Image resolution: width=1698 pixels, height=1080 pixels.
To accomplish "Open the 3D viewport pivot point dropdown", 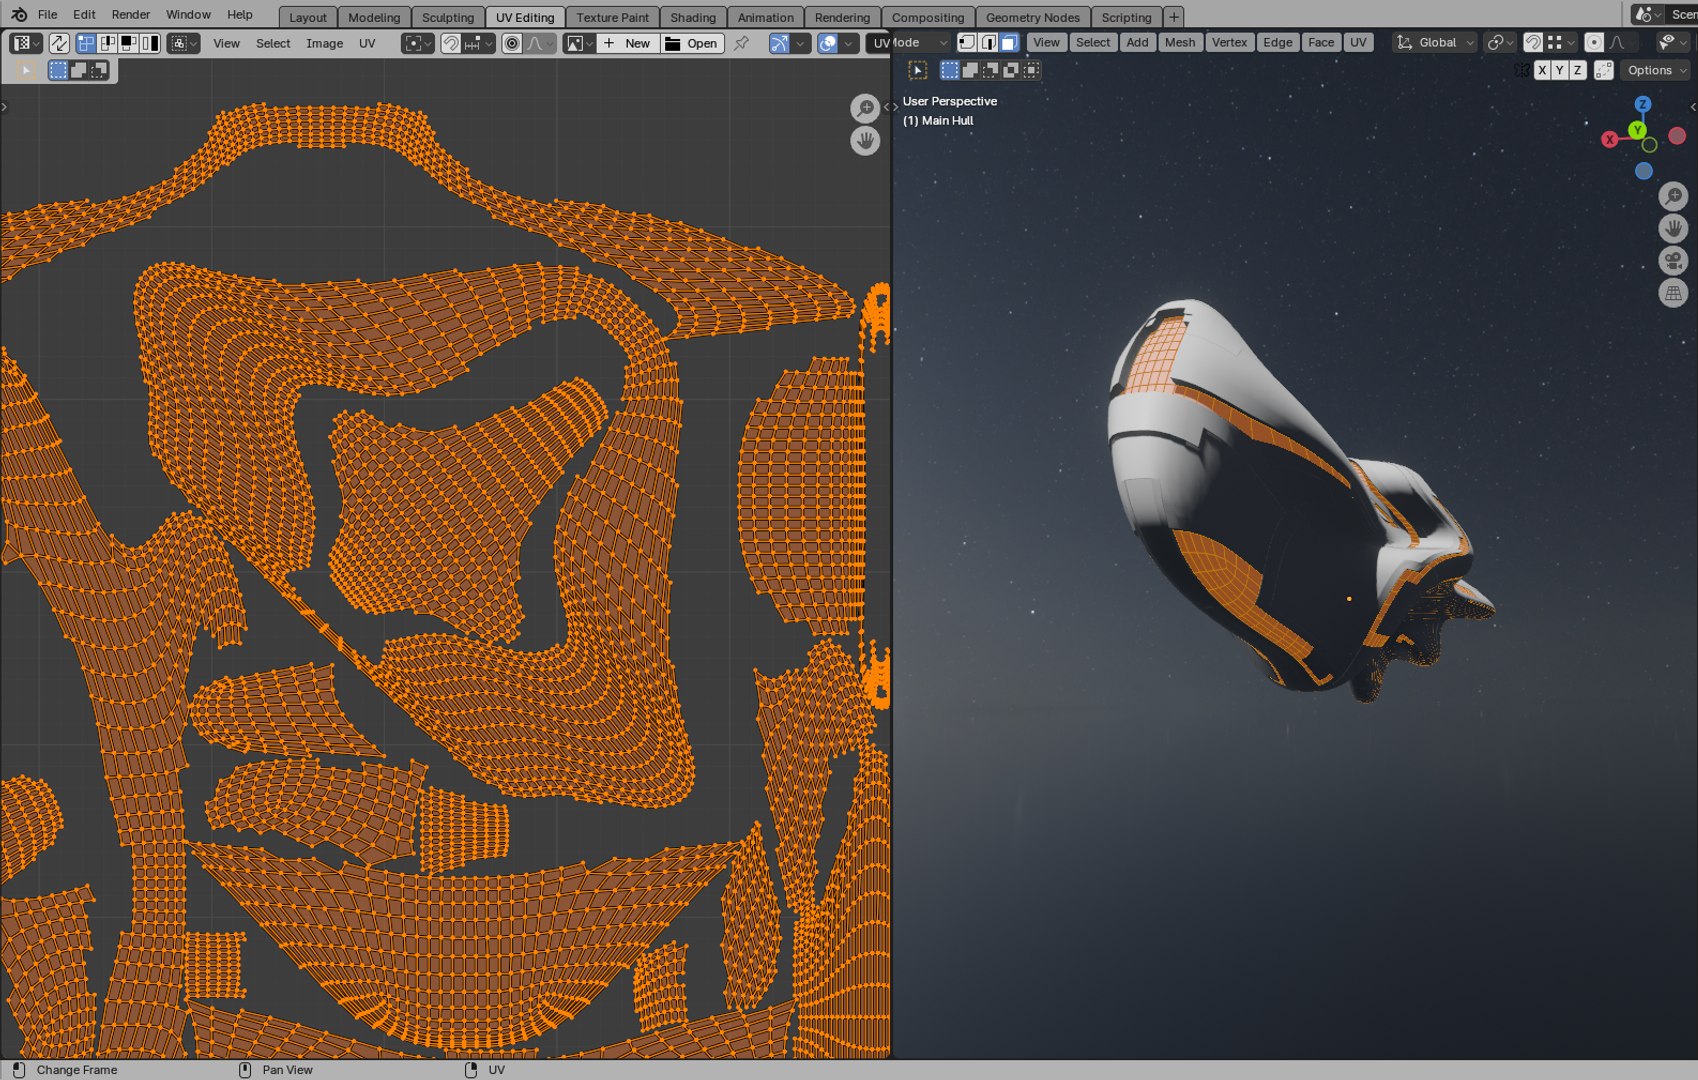I will click(1500, 42).
